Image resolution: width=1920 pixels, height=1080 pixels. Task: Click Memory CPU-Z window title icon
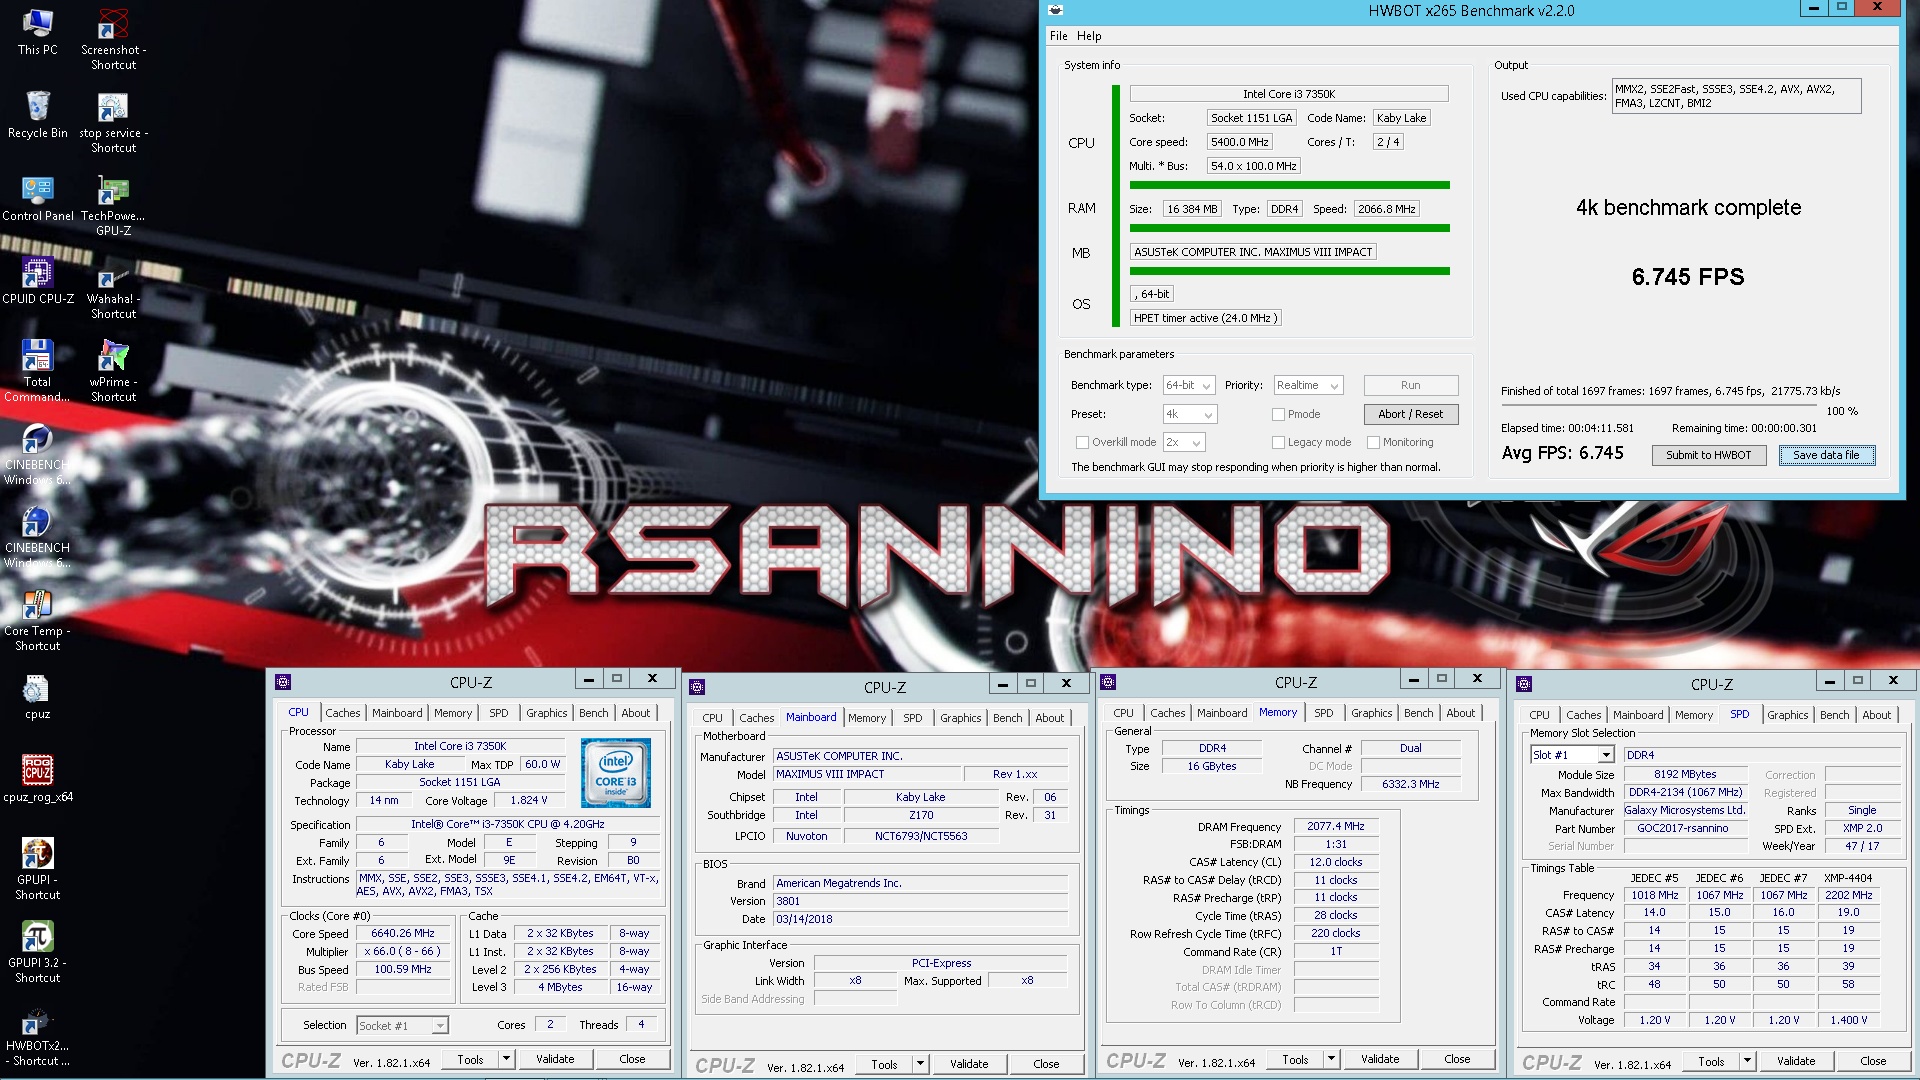(1107, 681)
